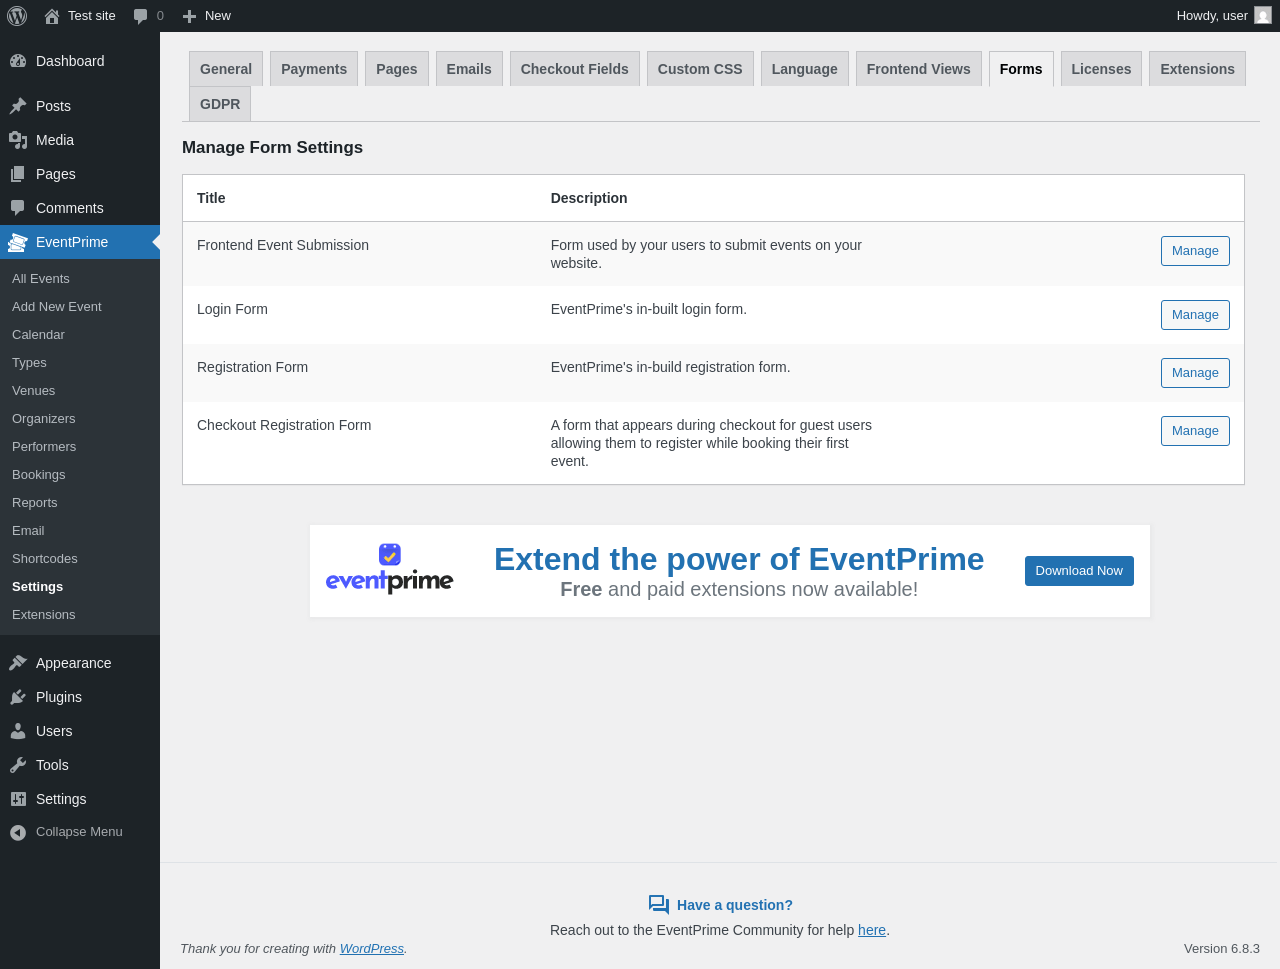Open All Events submenu item
The height and width of the screenshot is (969, 1280).
point(80,279)
